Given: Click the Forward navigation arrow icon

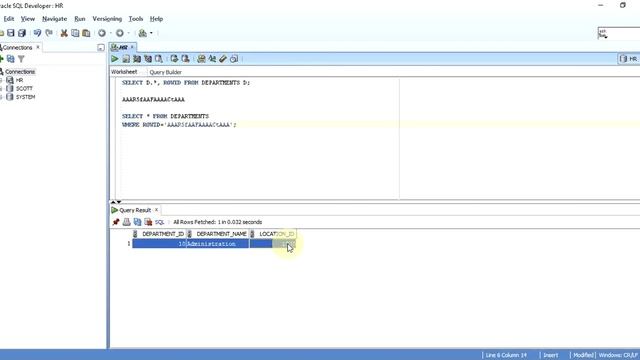Looking at the screenshot, I should point(120,33).
